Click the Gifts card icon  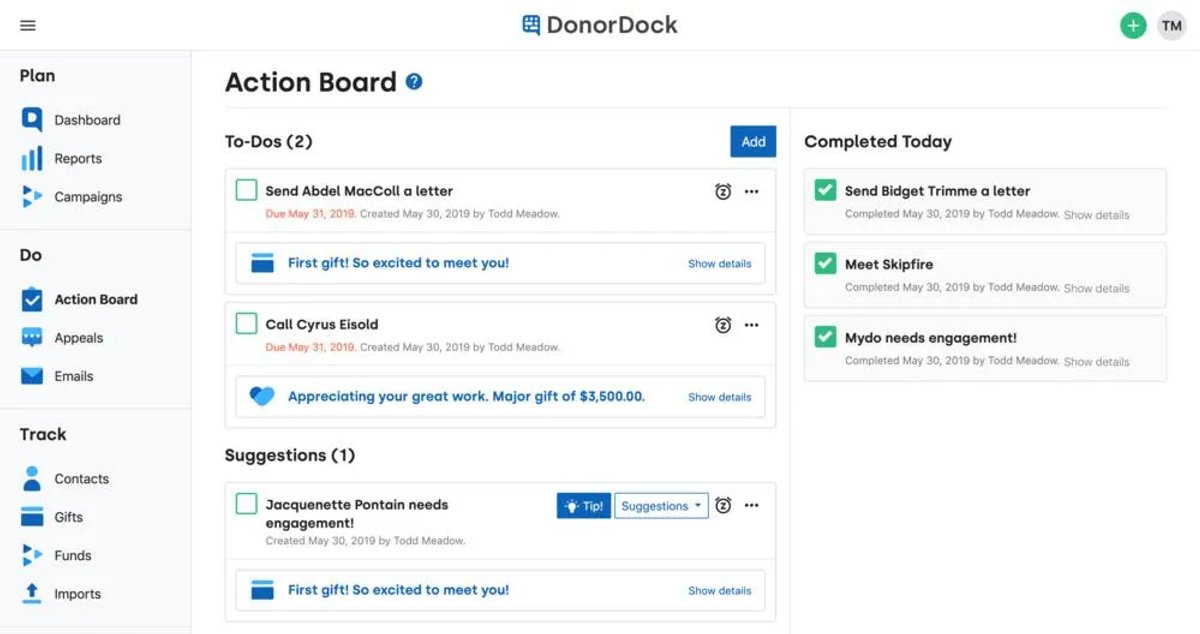click(32, 517)
